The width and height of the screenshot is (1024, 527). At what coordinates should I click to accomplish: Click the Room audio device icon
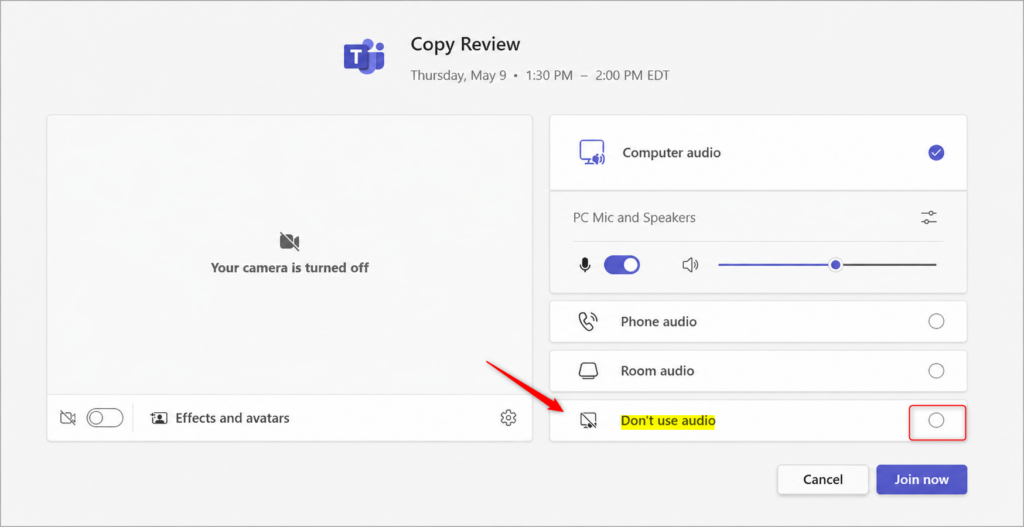point(588,371)
